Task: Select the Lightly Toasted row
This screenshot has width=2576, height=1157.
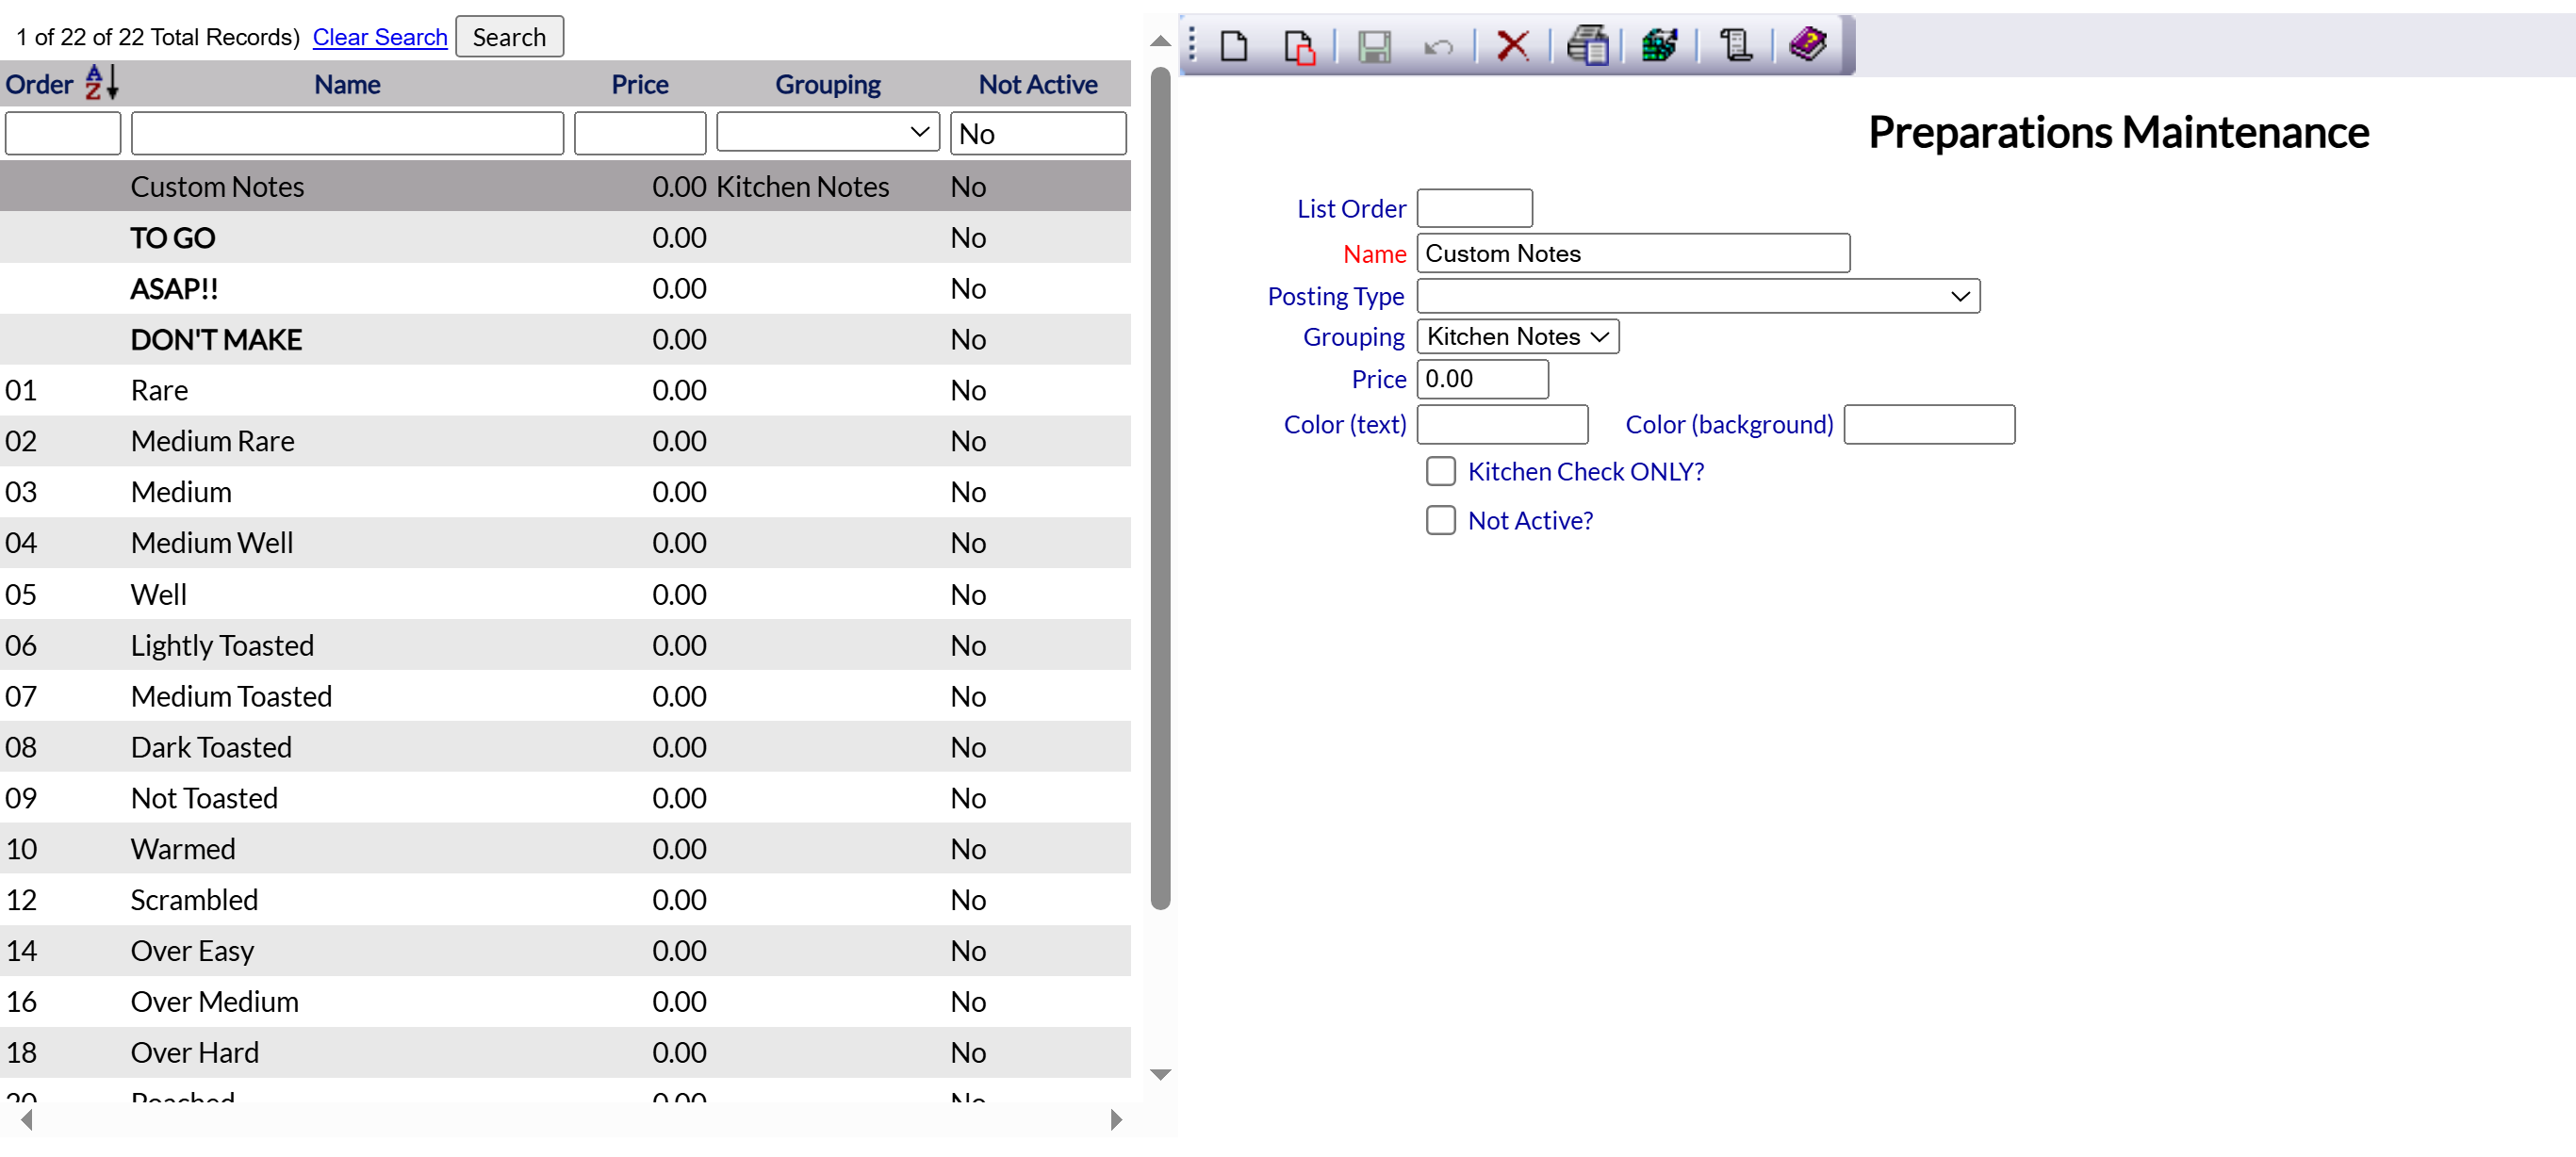Action: click(x=565, y=645)
